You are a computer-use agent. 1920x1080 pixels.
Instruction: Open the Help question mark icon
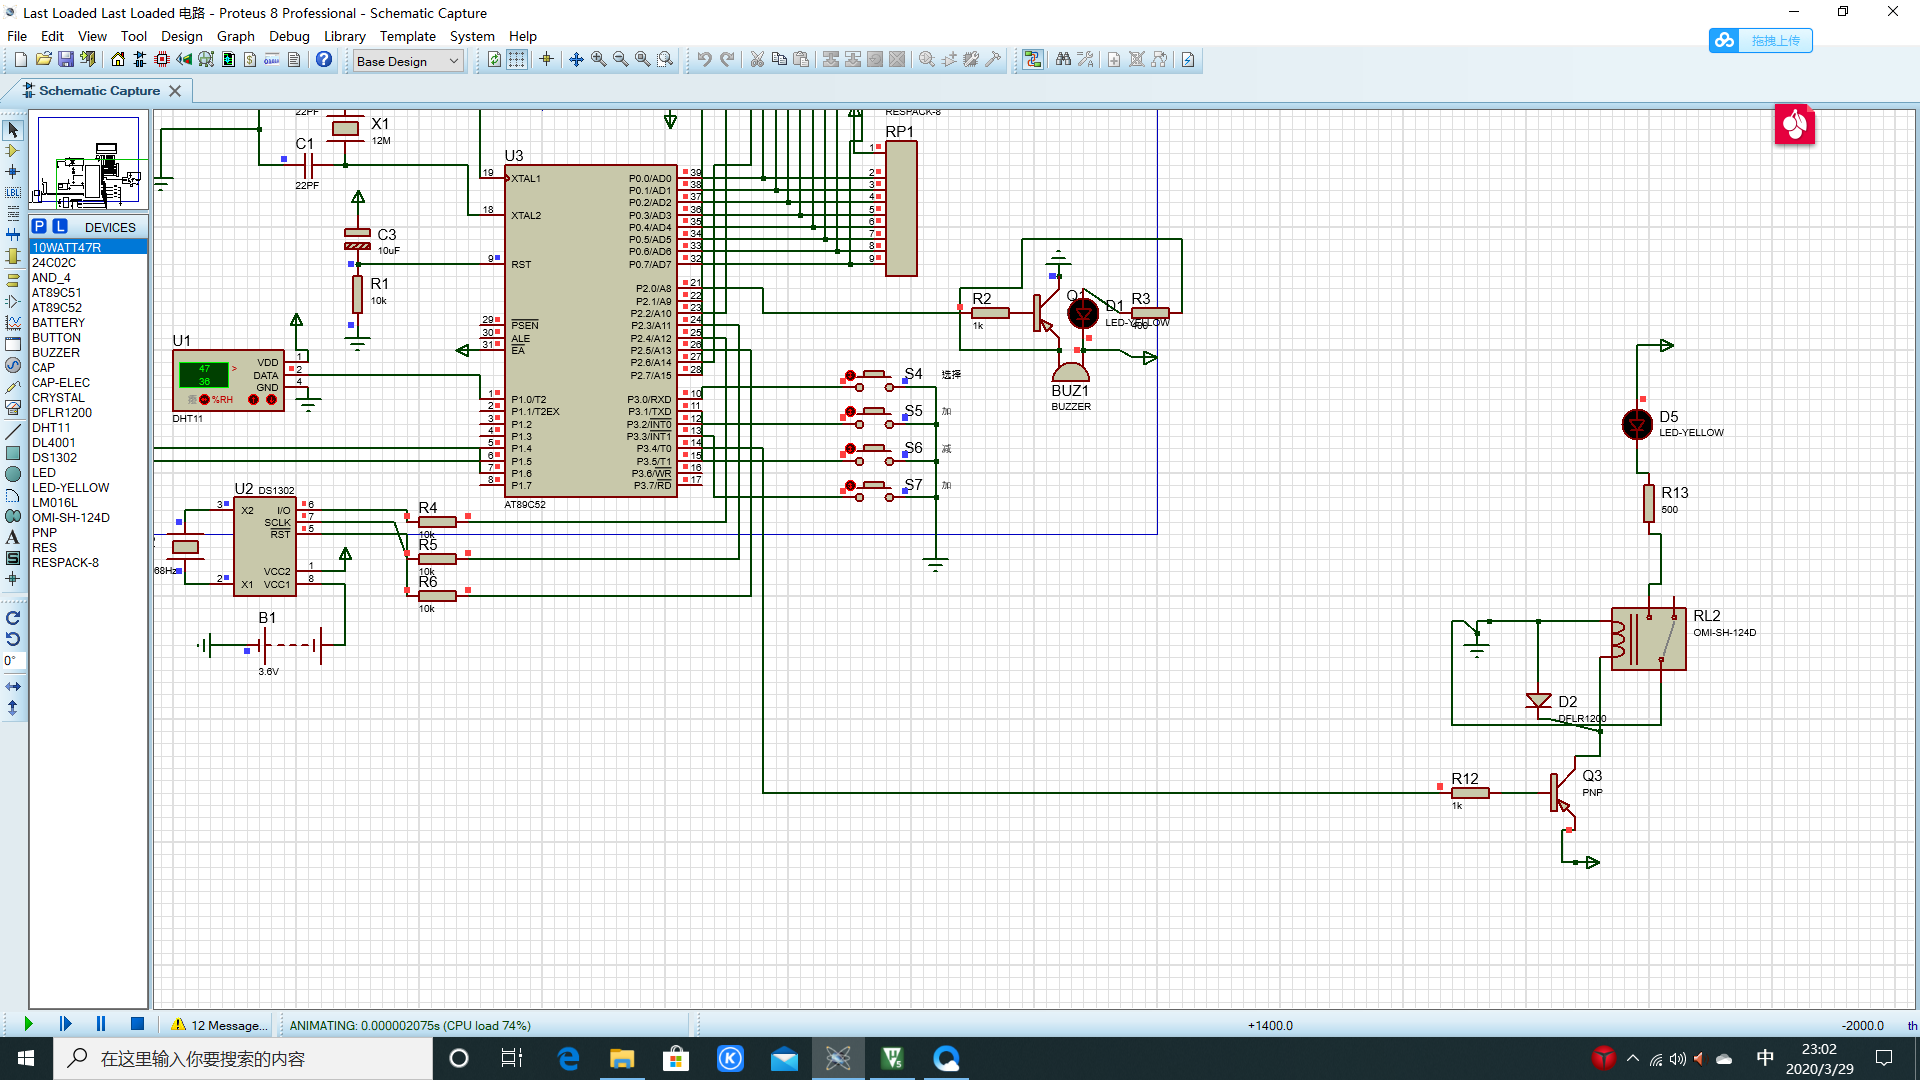(x=324, y=60)
